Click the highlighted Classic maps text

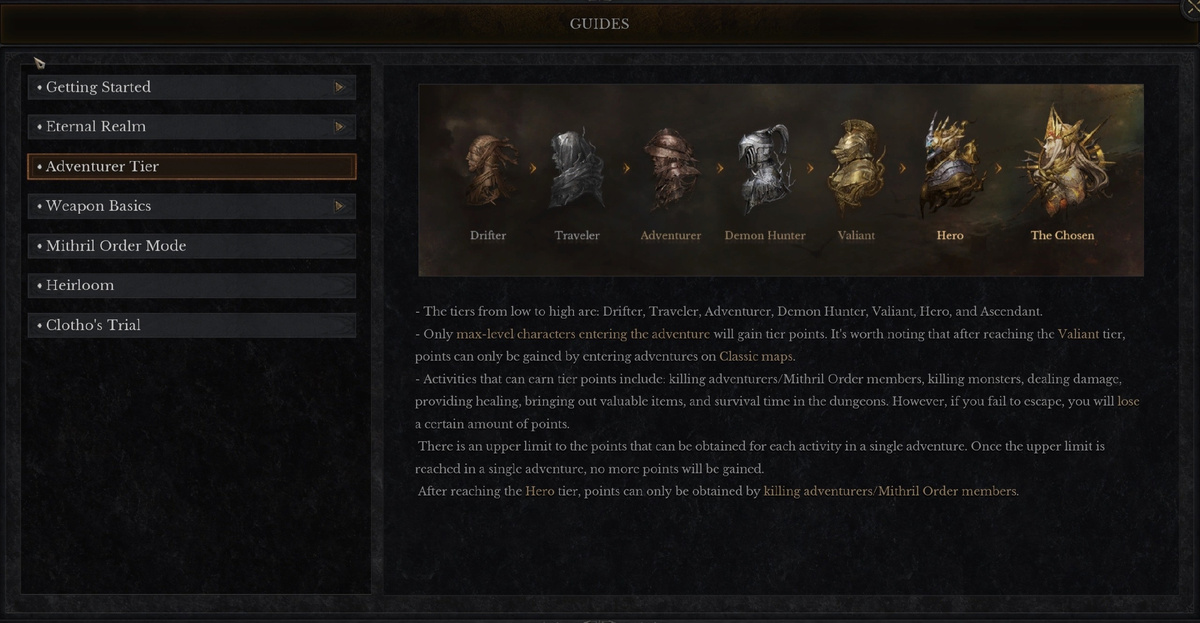757,356
